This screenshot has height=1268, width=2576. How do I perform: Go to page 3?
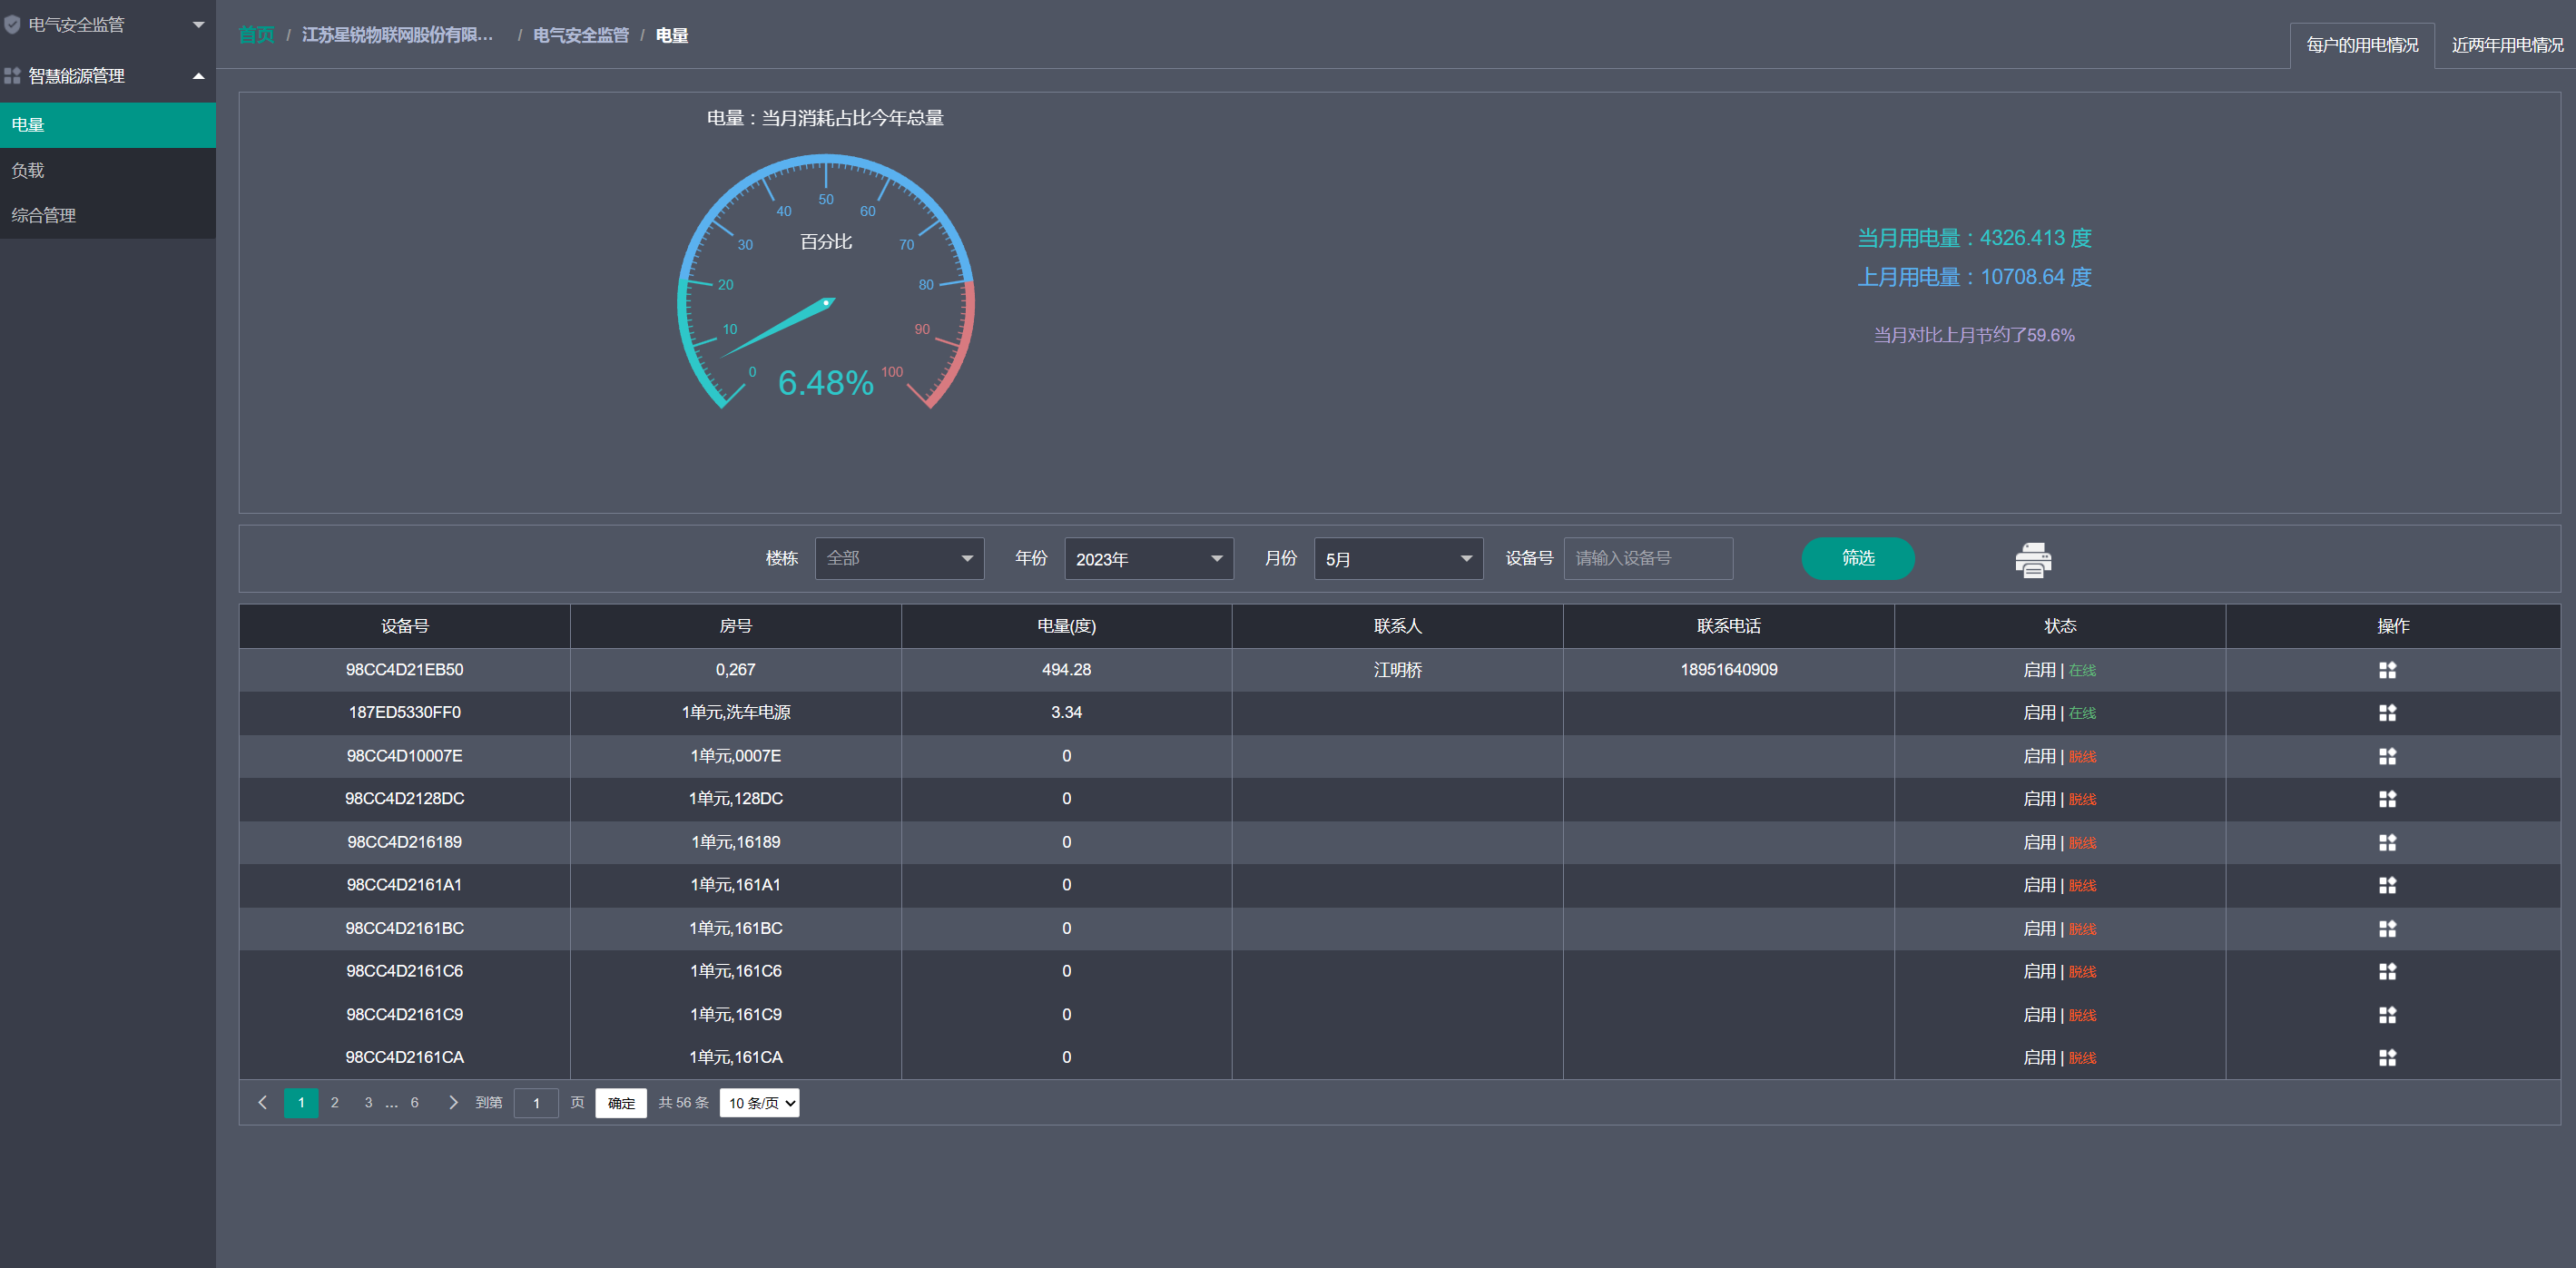tap(369, 1102)
